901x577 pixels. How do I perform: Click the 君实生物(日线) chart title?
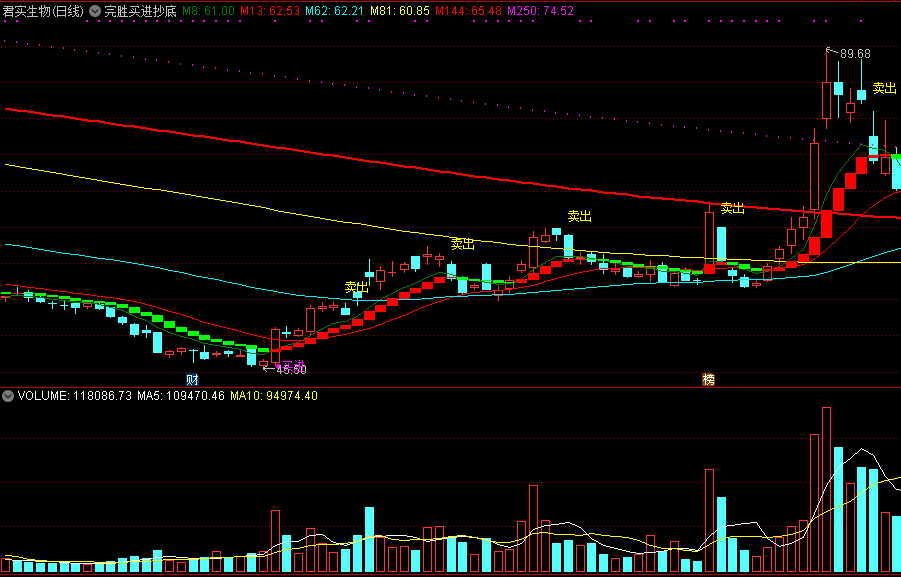44,11
